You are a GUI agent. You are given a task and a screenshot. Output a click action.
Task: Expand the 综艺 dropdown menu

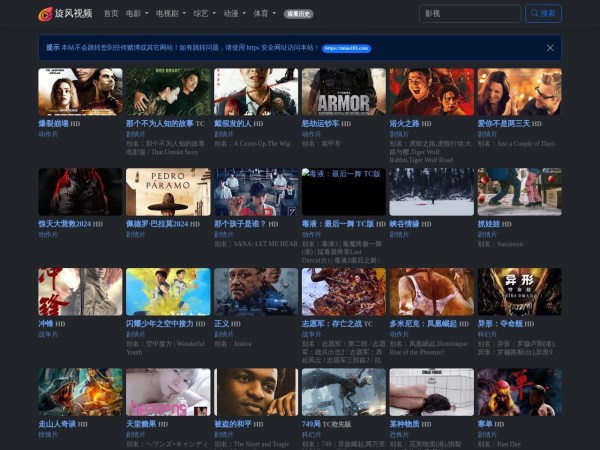click(x=204, y=14)
